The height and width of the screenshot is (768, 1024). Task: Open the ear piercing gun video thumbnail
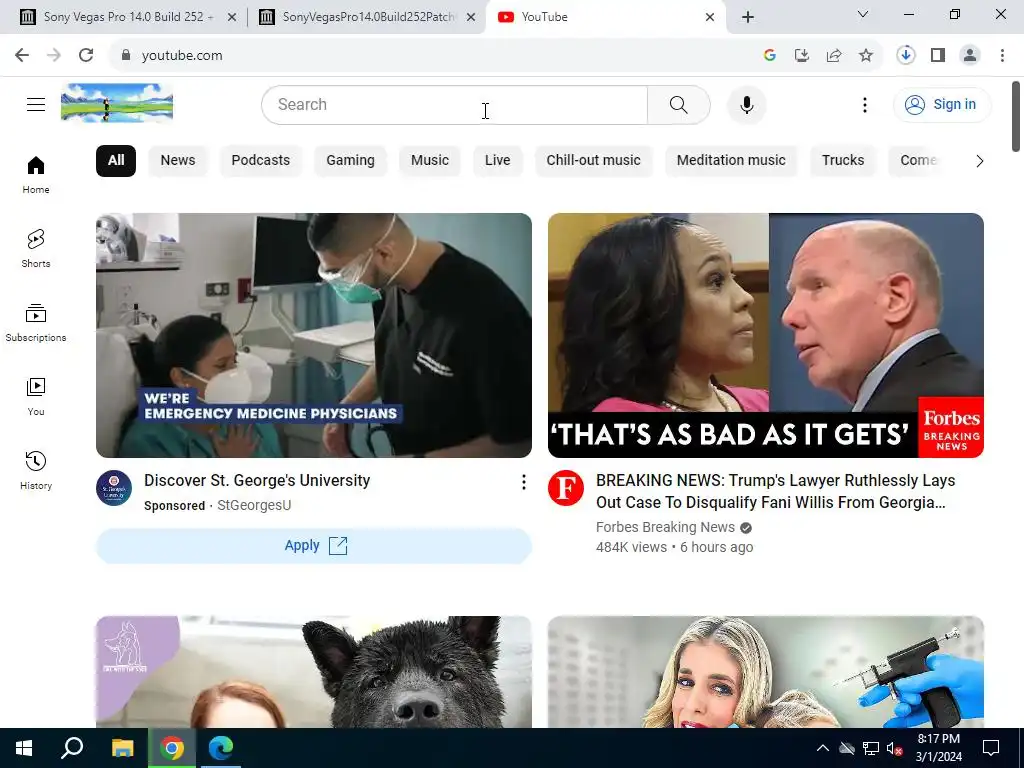tap(766, 672)
